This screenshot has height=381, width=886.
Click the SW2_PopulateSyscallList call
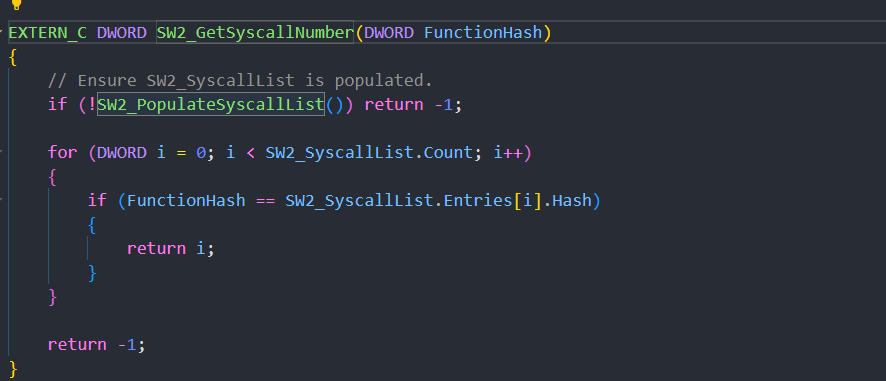tap(211, 105)
